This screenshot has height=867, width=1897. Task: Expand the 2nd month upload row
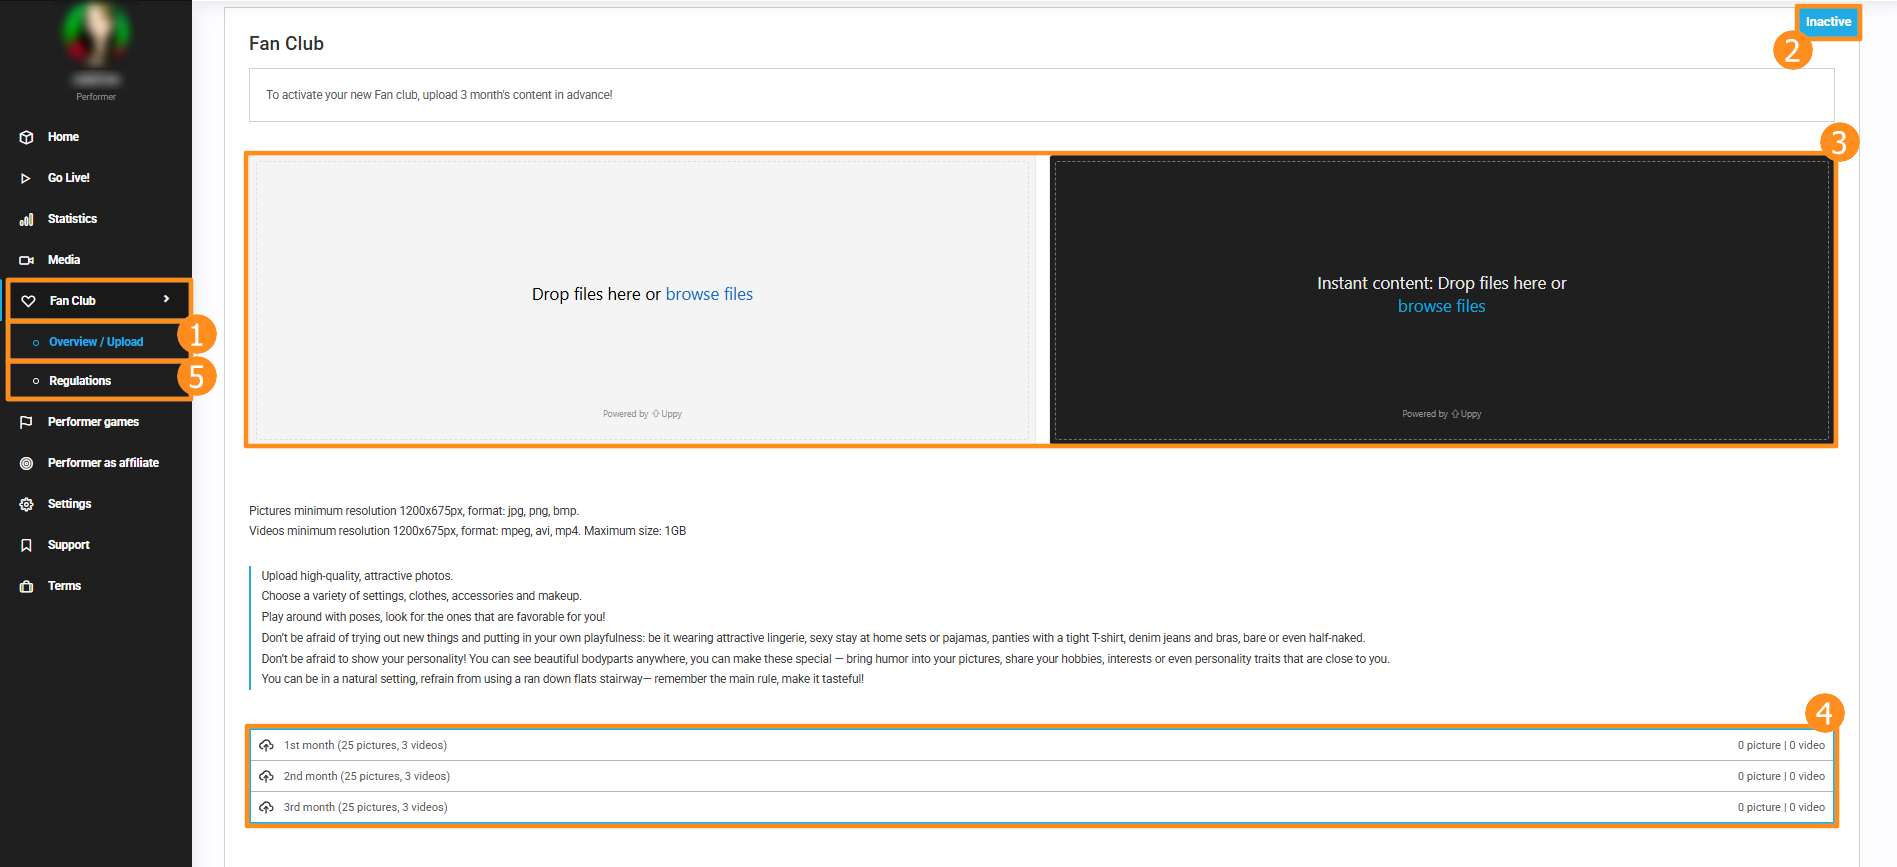[x=366, y=776]
